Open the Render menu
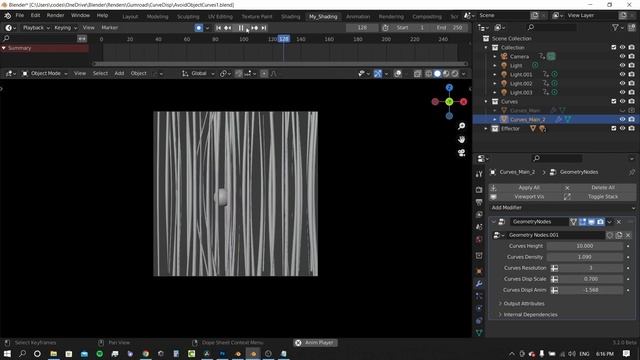 [56, 15]
